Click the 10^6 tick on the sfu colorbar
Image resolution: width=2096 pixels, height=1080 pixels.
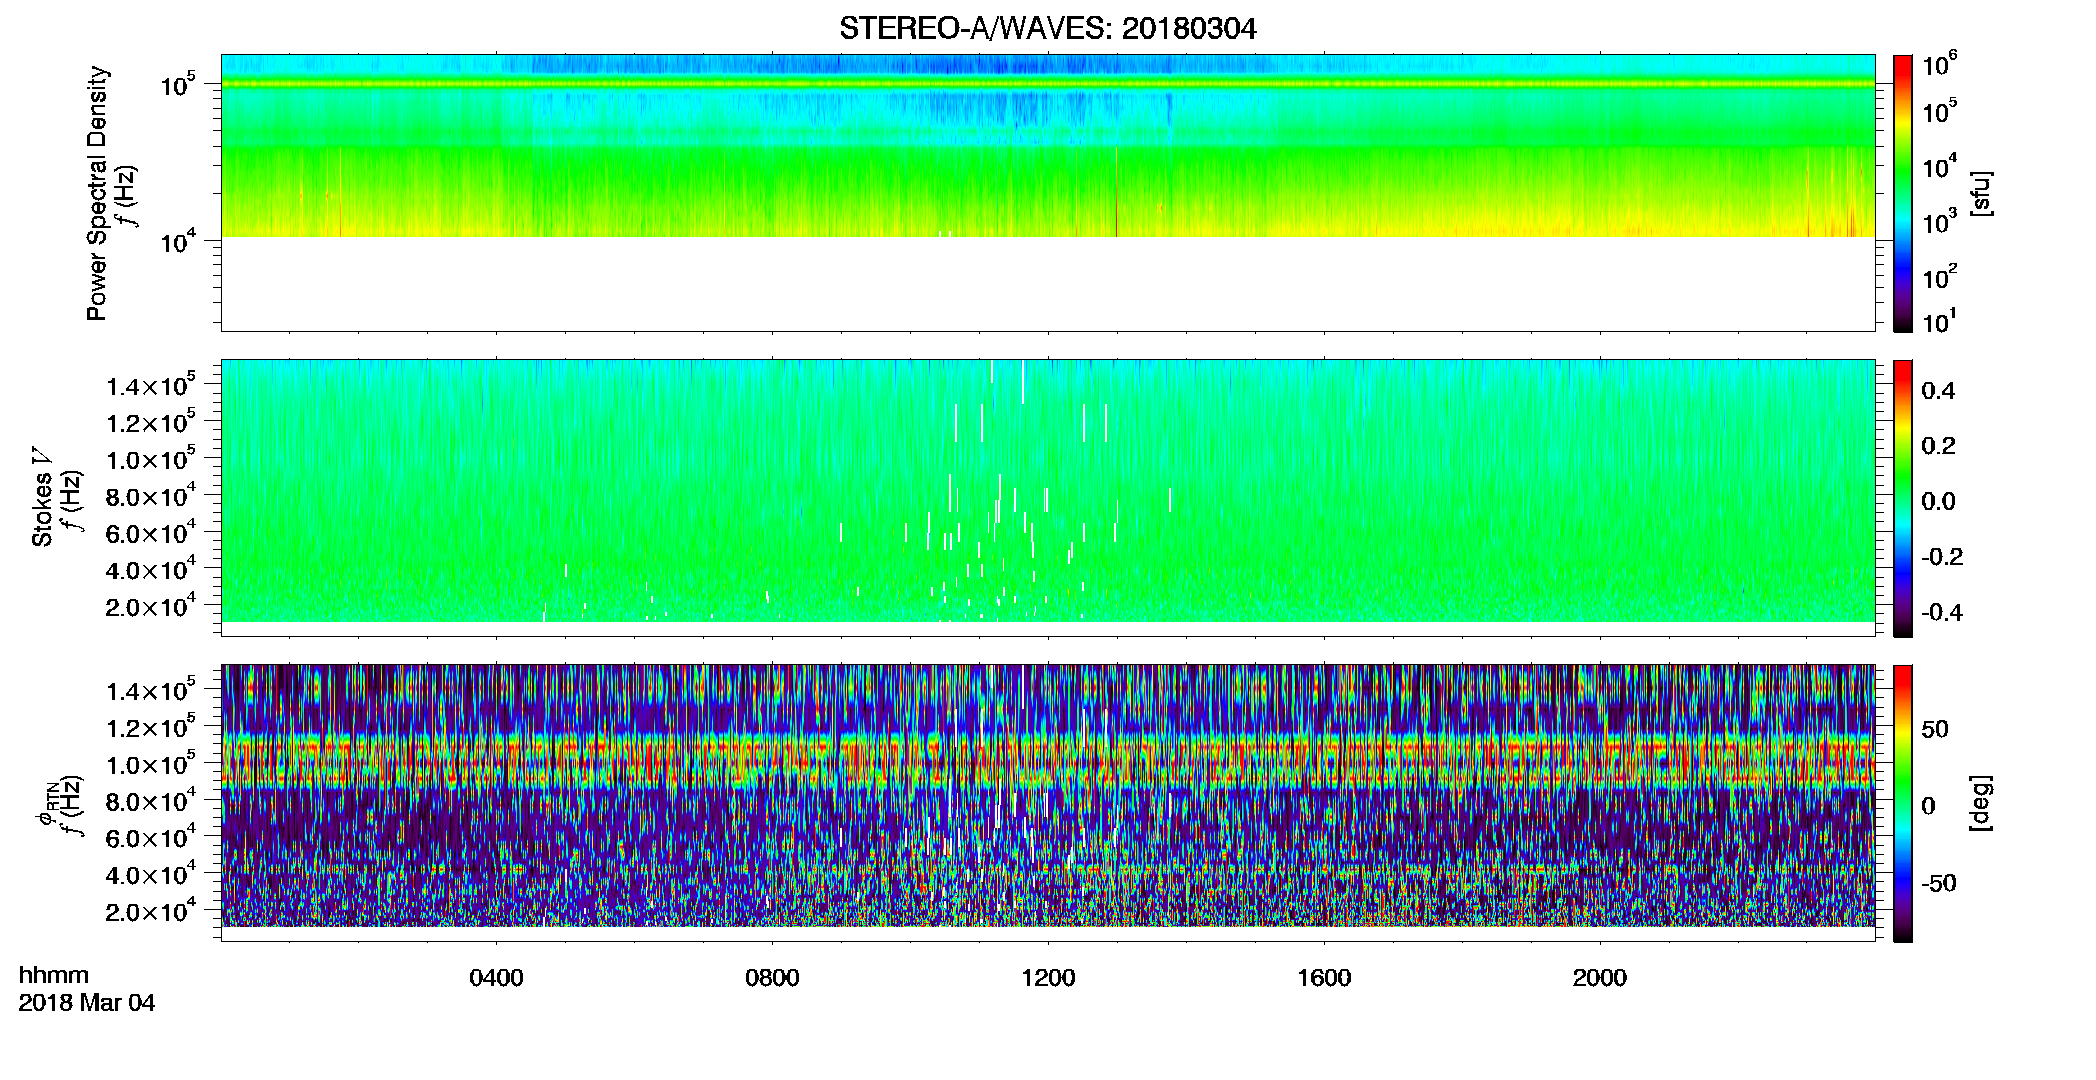click(1940, 65)
